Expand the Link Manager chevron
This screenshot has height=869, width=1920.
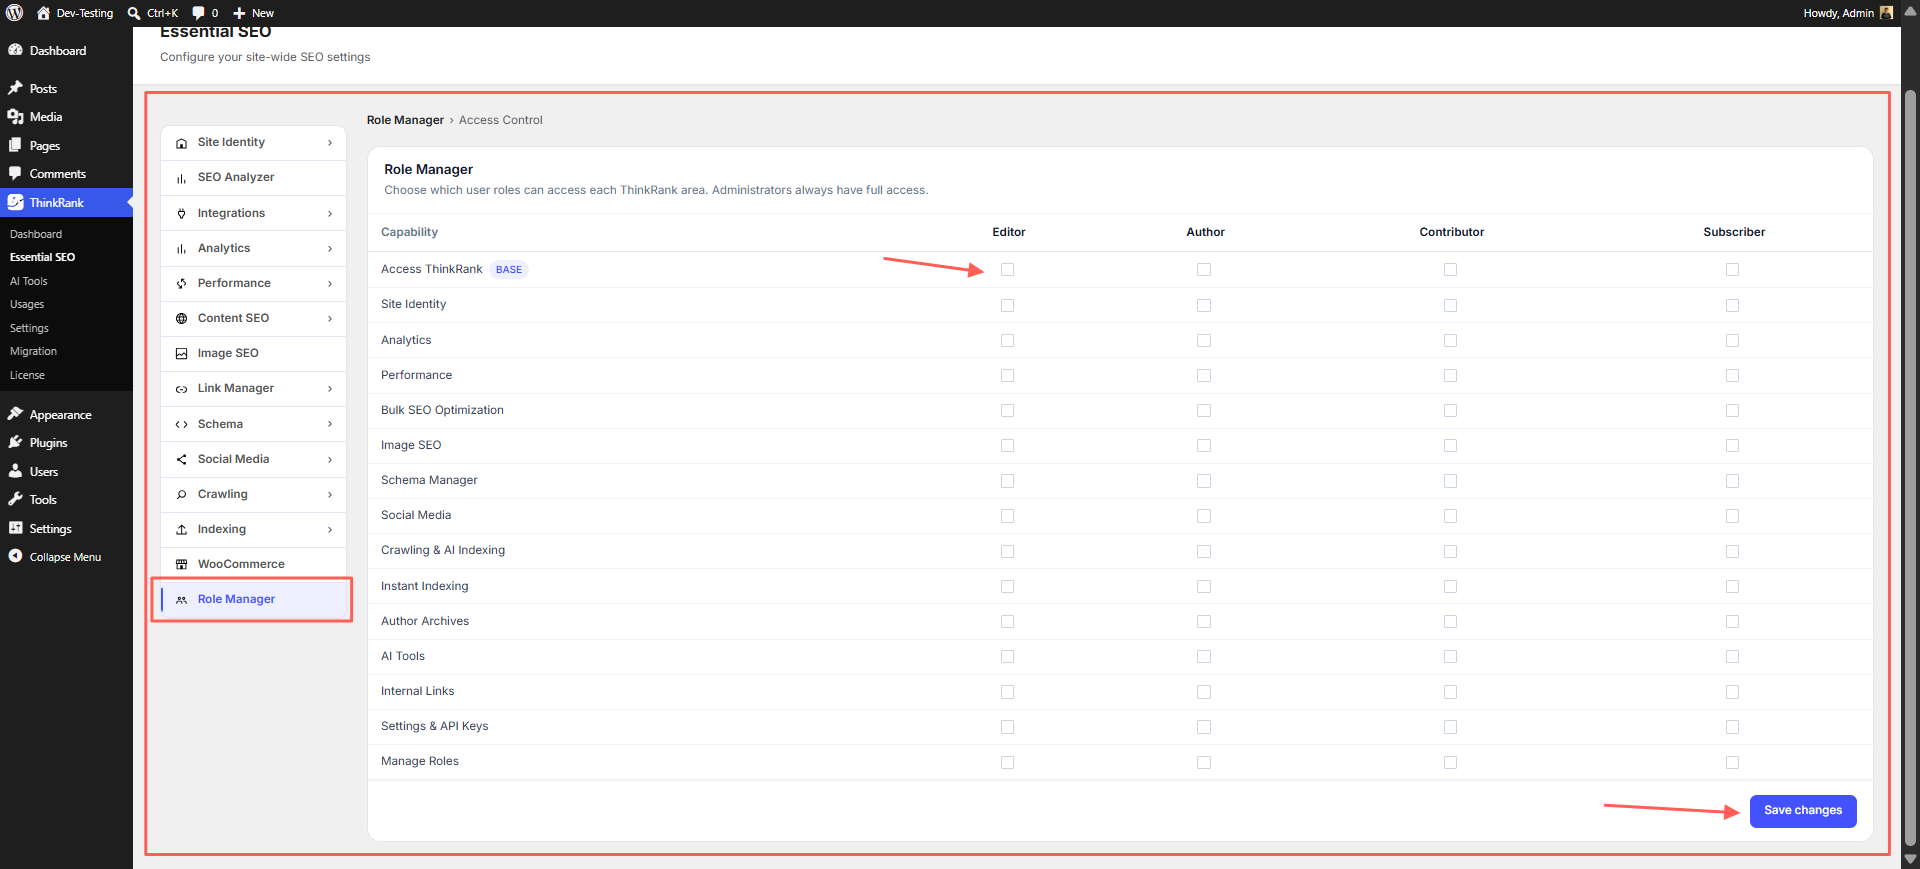point(330,389)
